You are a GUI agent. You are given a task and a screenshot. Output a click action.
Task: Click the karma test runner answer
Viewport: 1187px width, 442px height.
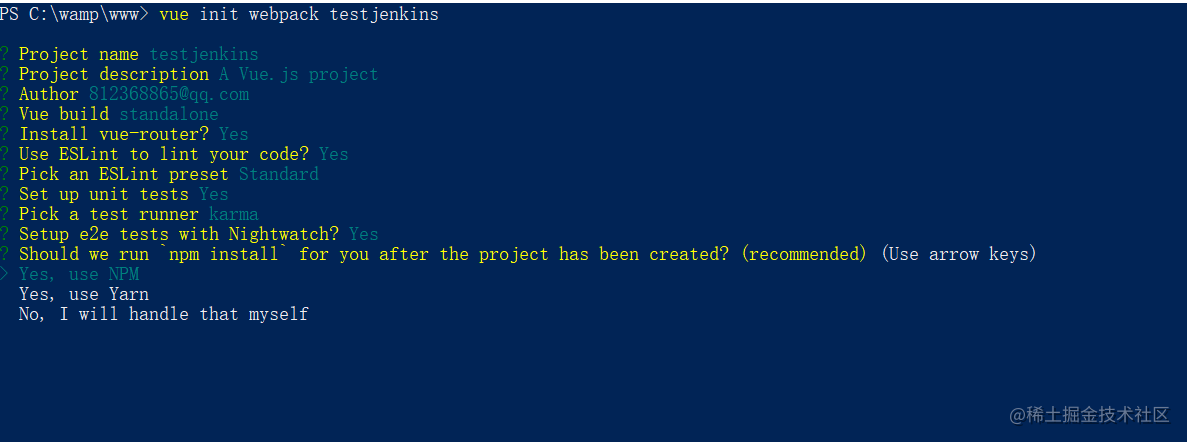pos(234,214)
